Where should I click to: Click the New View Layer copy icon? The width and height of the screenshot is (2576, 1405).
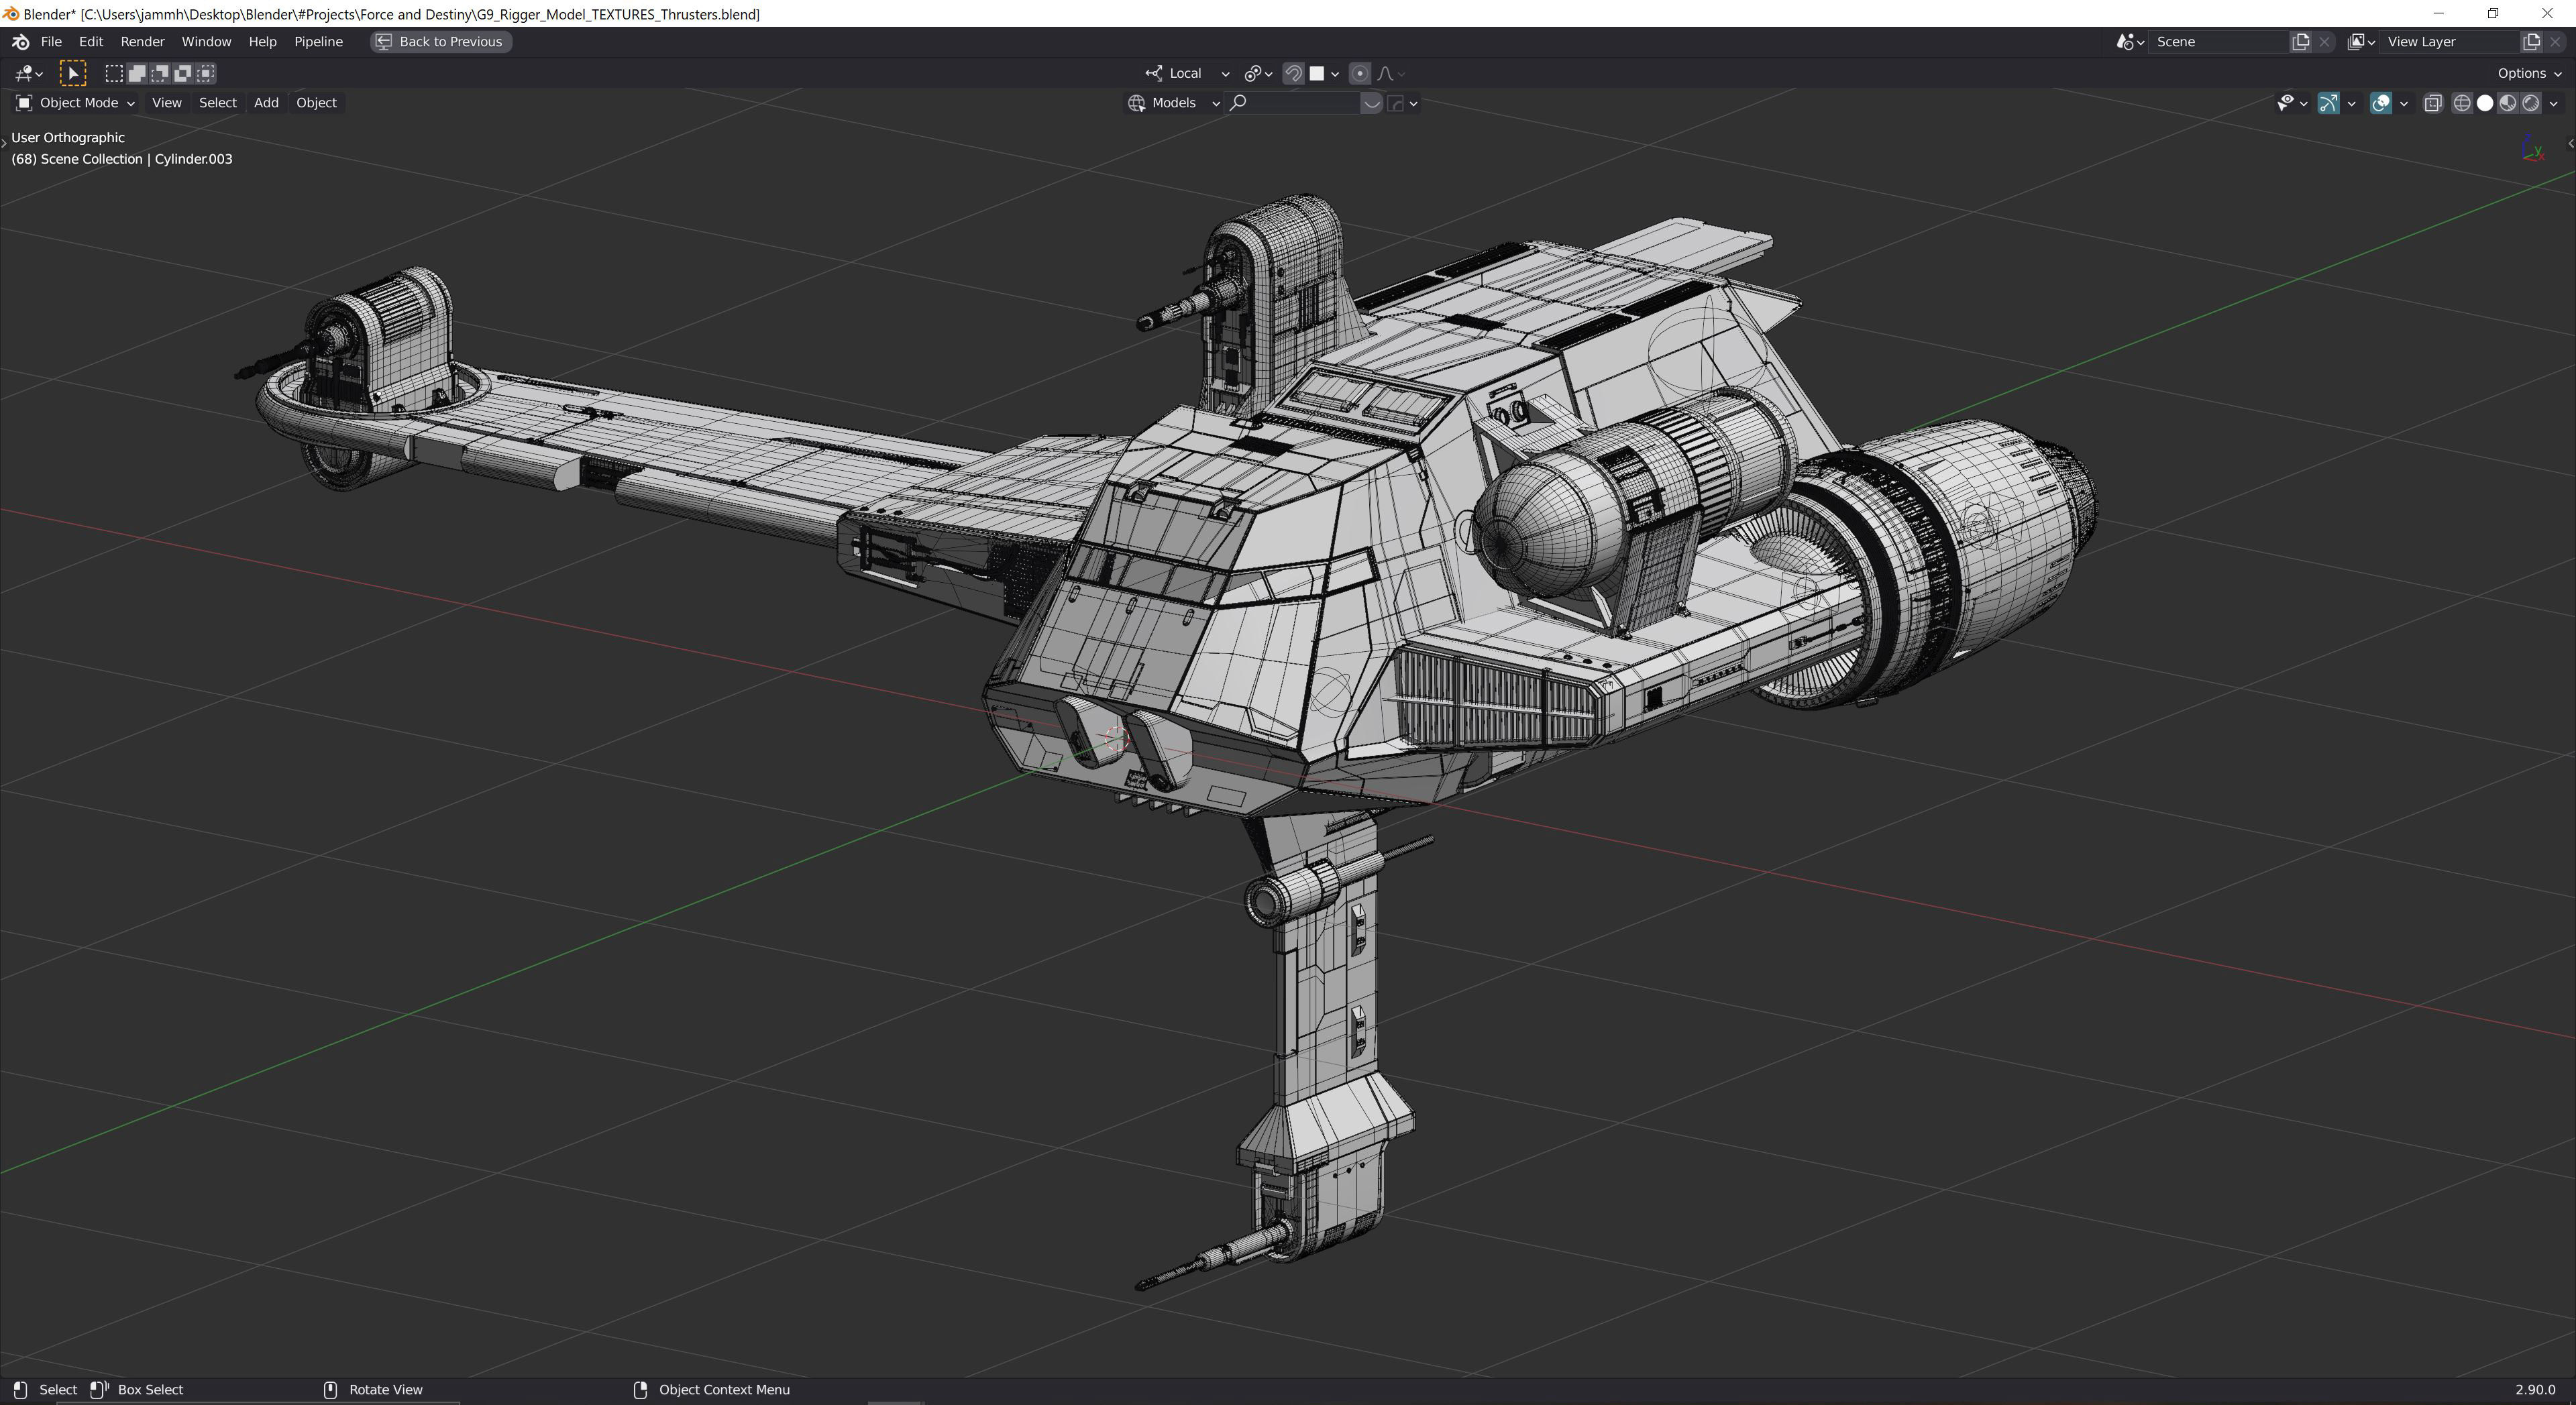[2532, 42]
